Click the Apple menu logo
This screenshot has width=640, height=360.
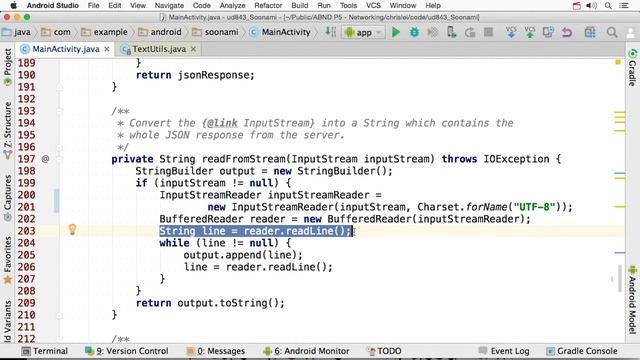tap(13, 5)
